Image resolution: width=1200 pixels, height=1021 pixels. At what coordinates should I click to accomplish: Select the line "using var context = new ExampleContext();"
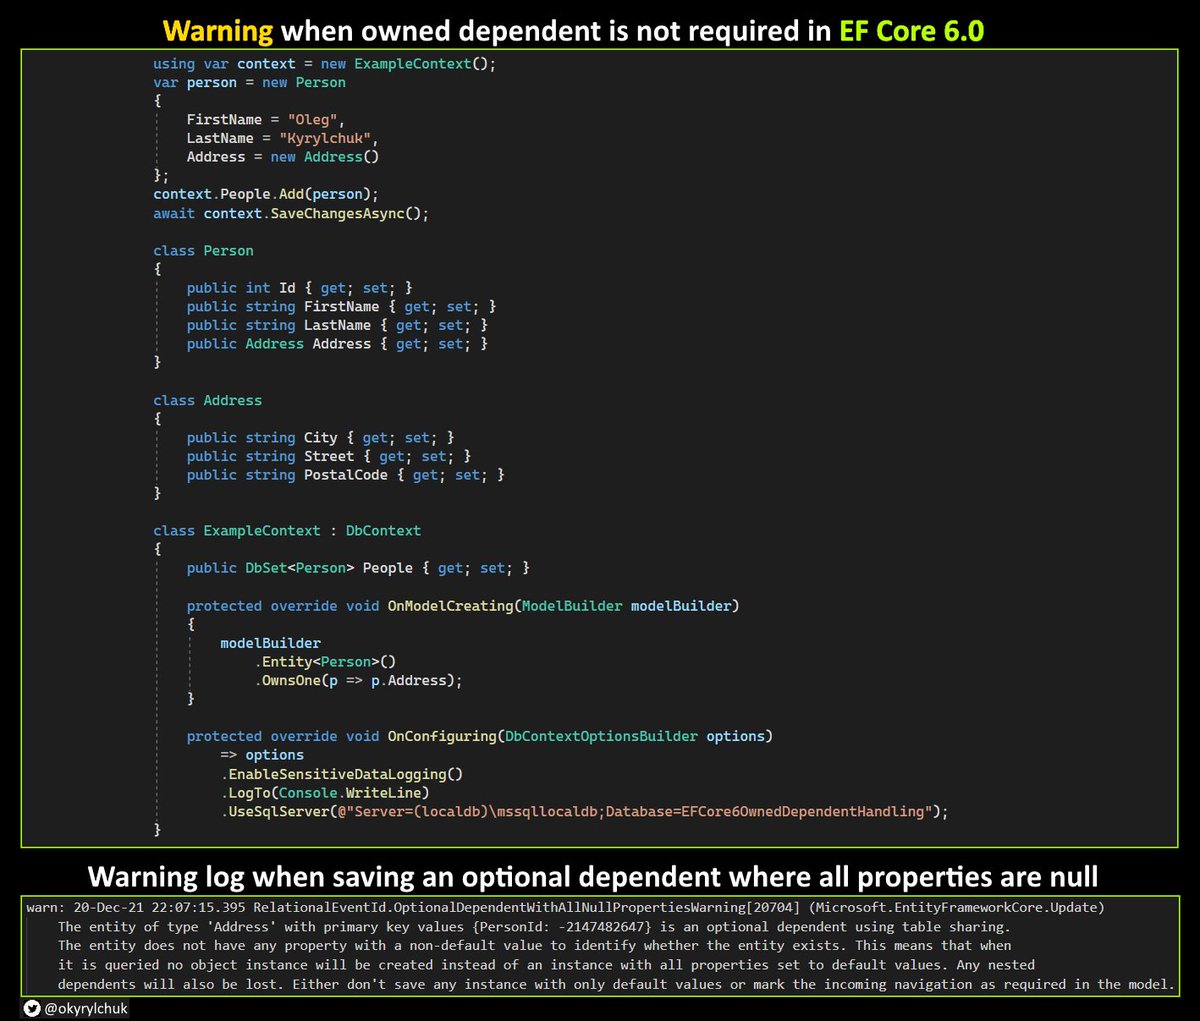[324, 64]
